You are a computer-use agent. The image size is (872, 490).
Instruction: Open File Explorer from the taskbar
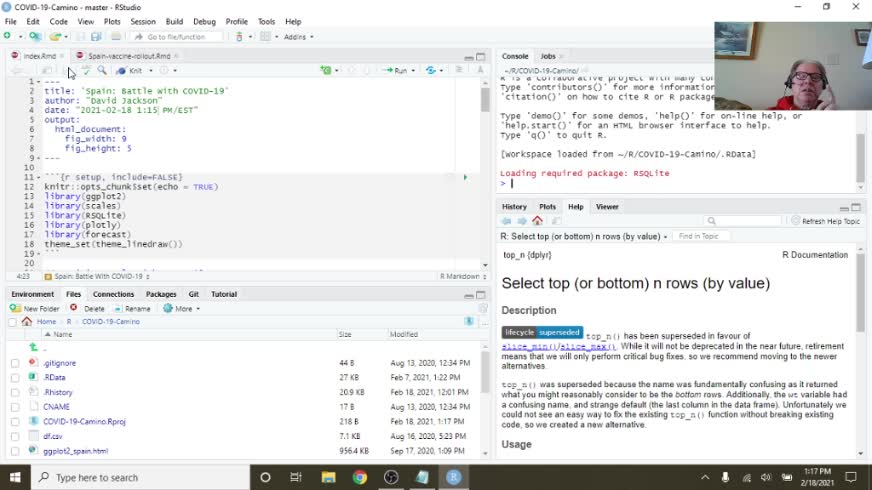pyautogui.click(x=329, y=477)
